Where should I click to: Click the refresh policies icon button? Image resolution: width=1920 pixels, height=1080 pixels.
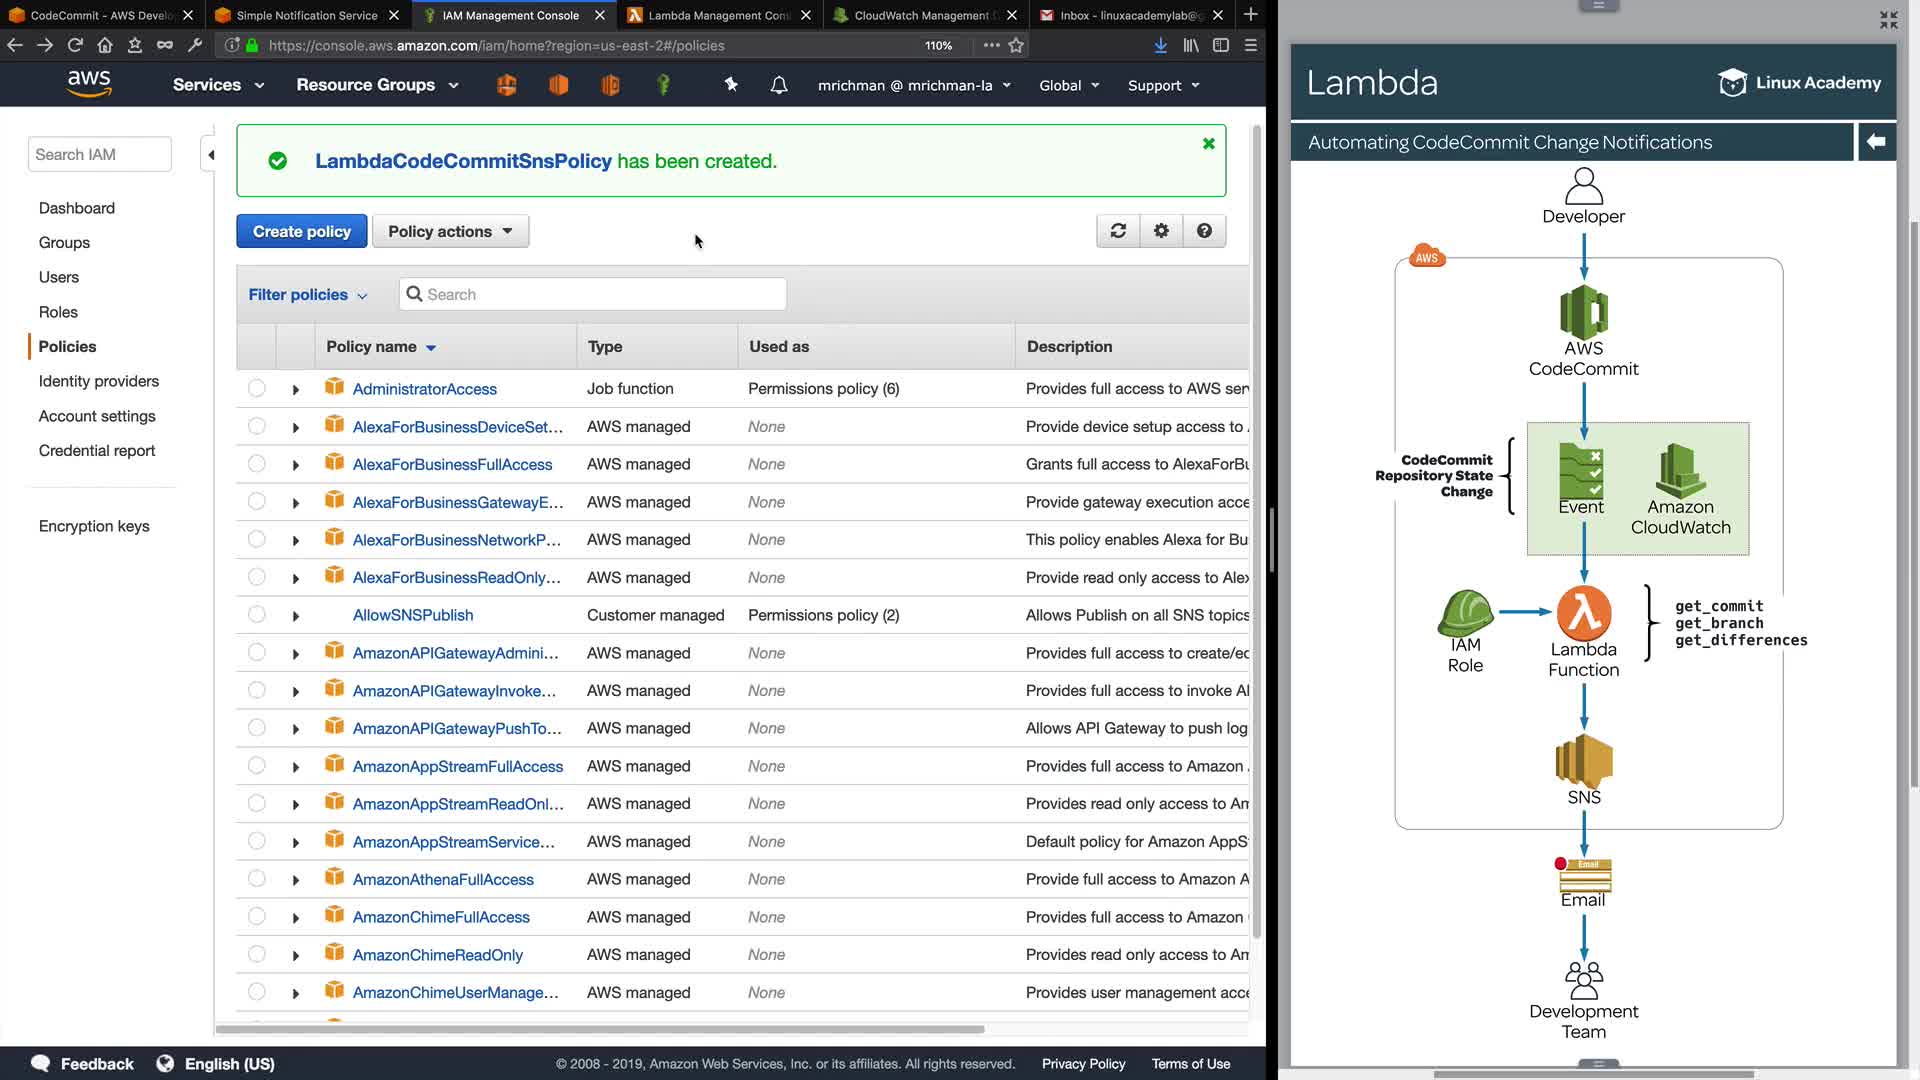tap(1118, 231)
